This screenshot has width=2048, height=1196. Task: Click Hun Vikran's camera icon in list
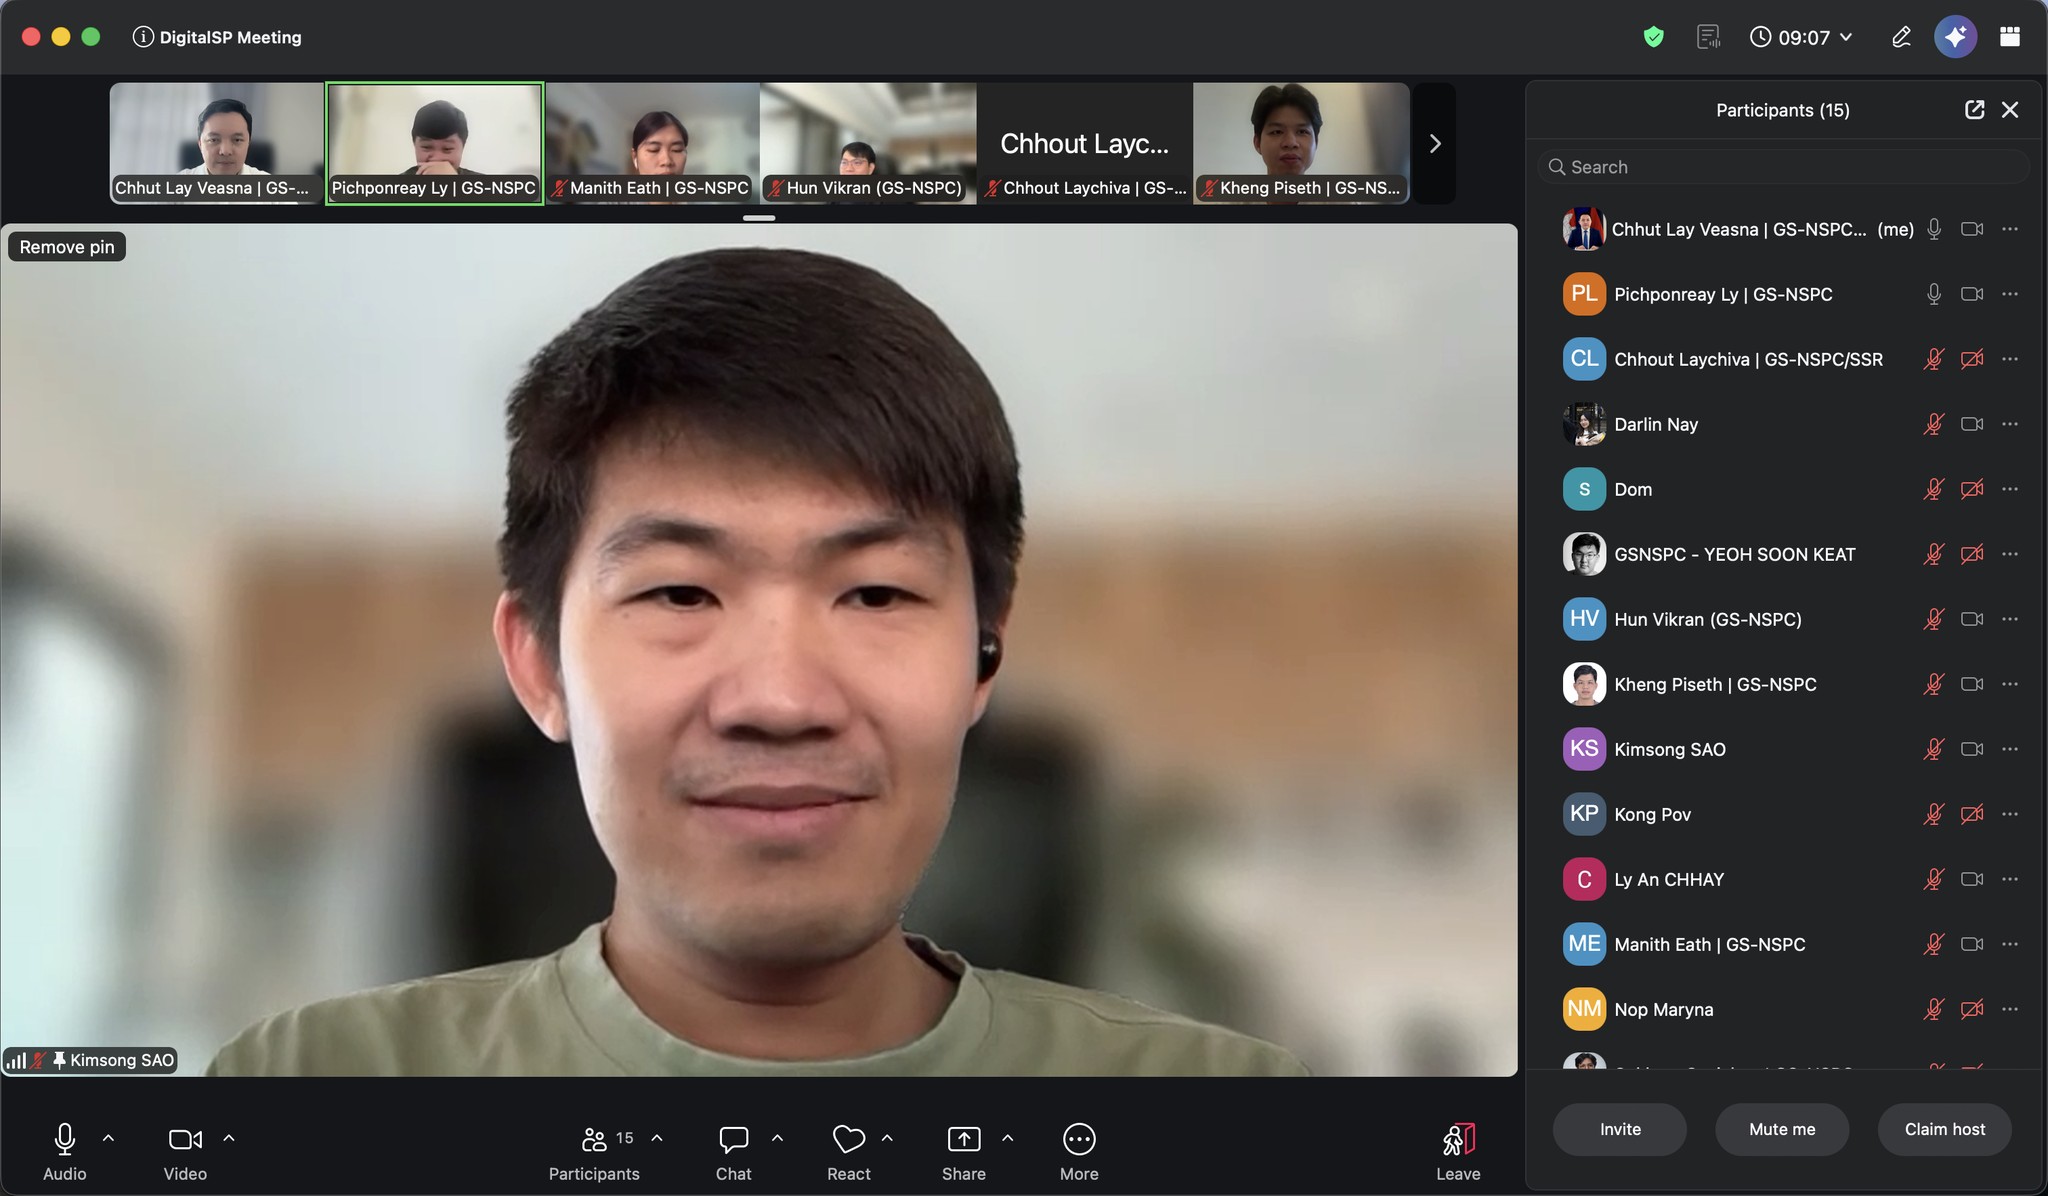1972,619
